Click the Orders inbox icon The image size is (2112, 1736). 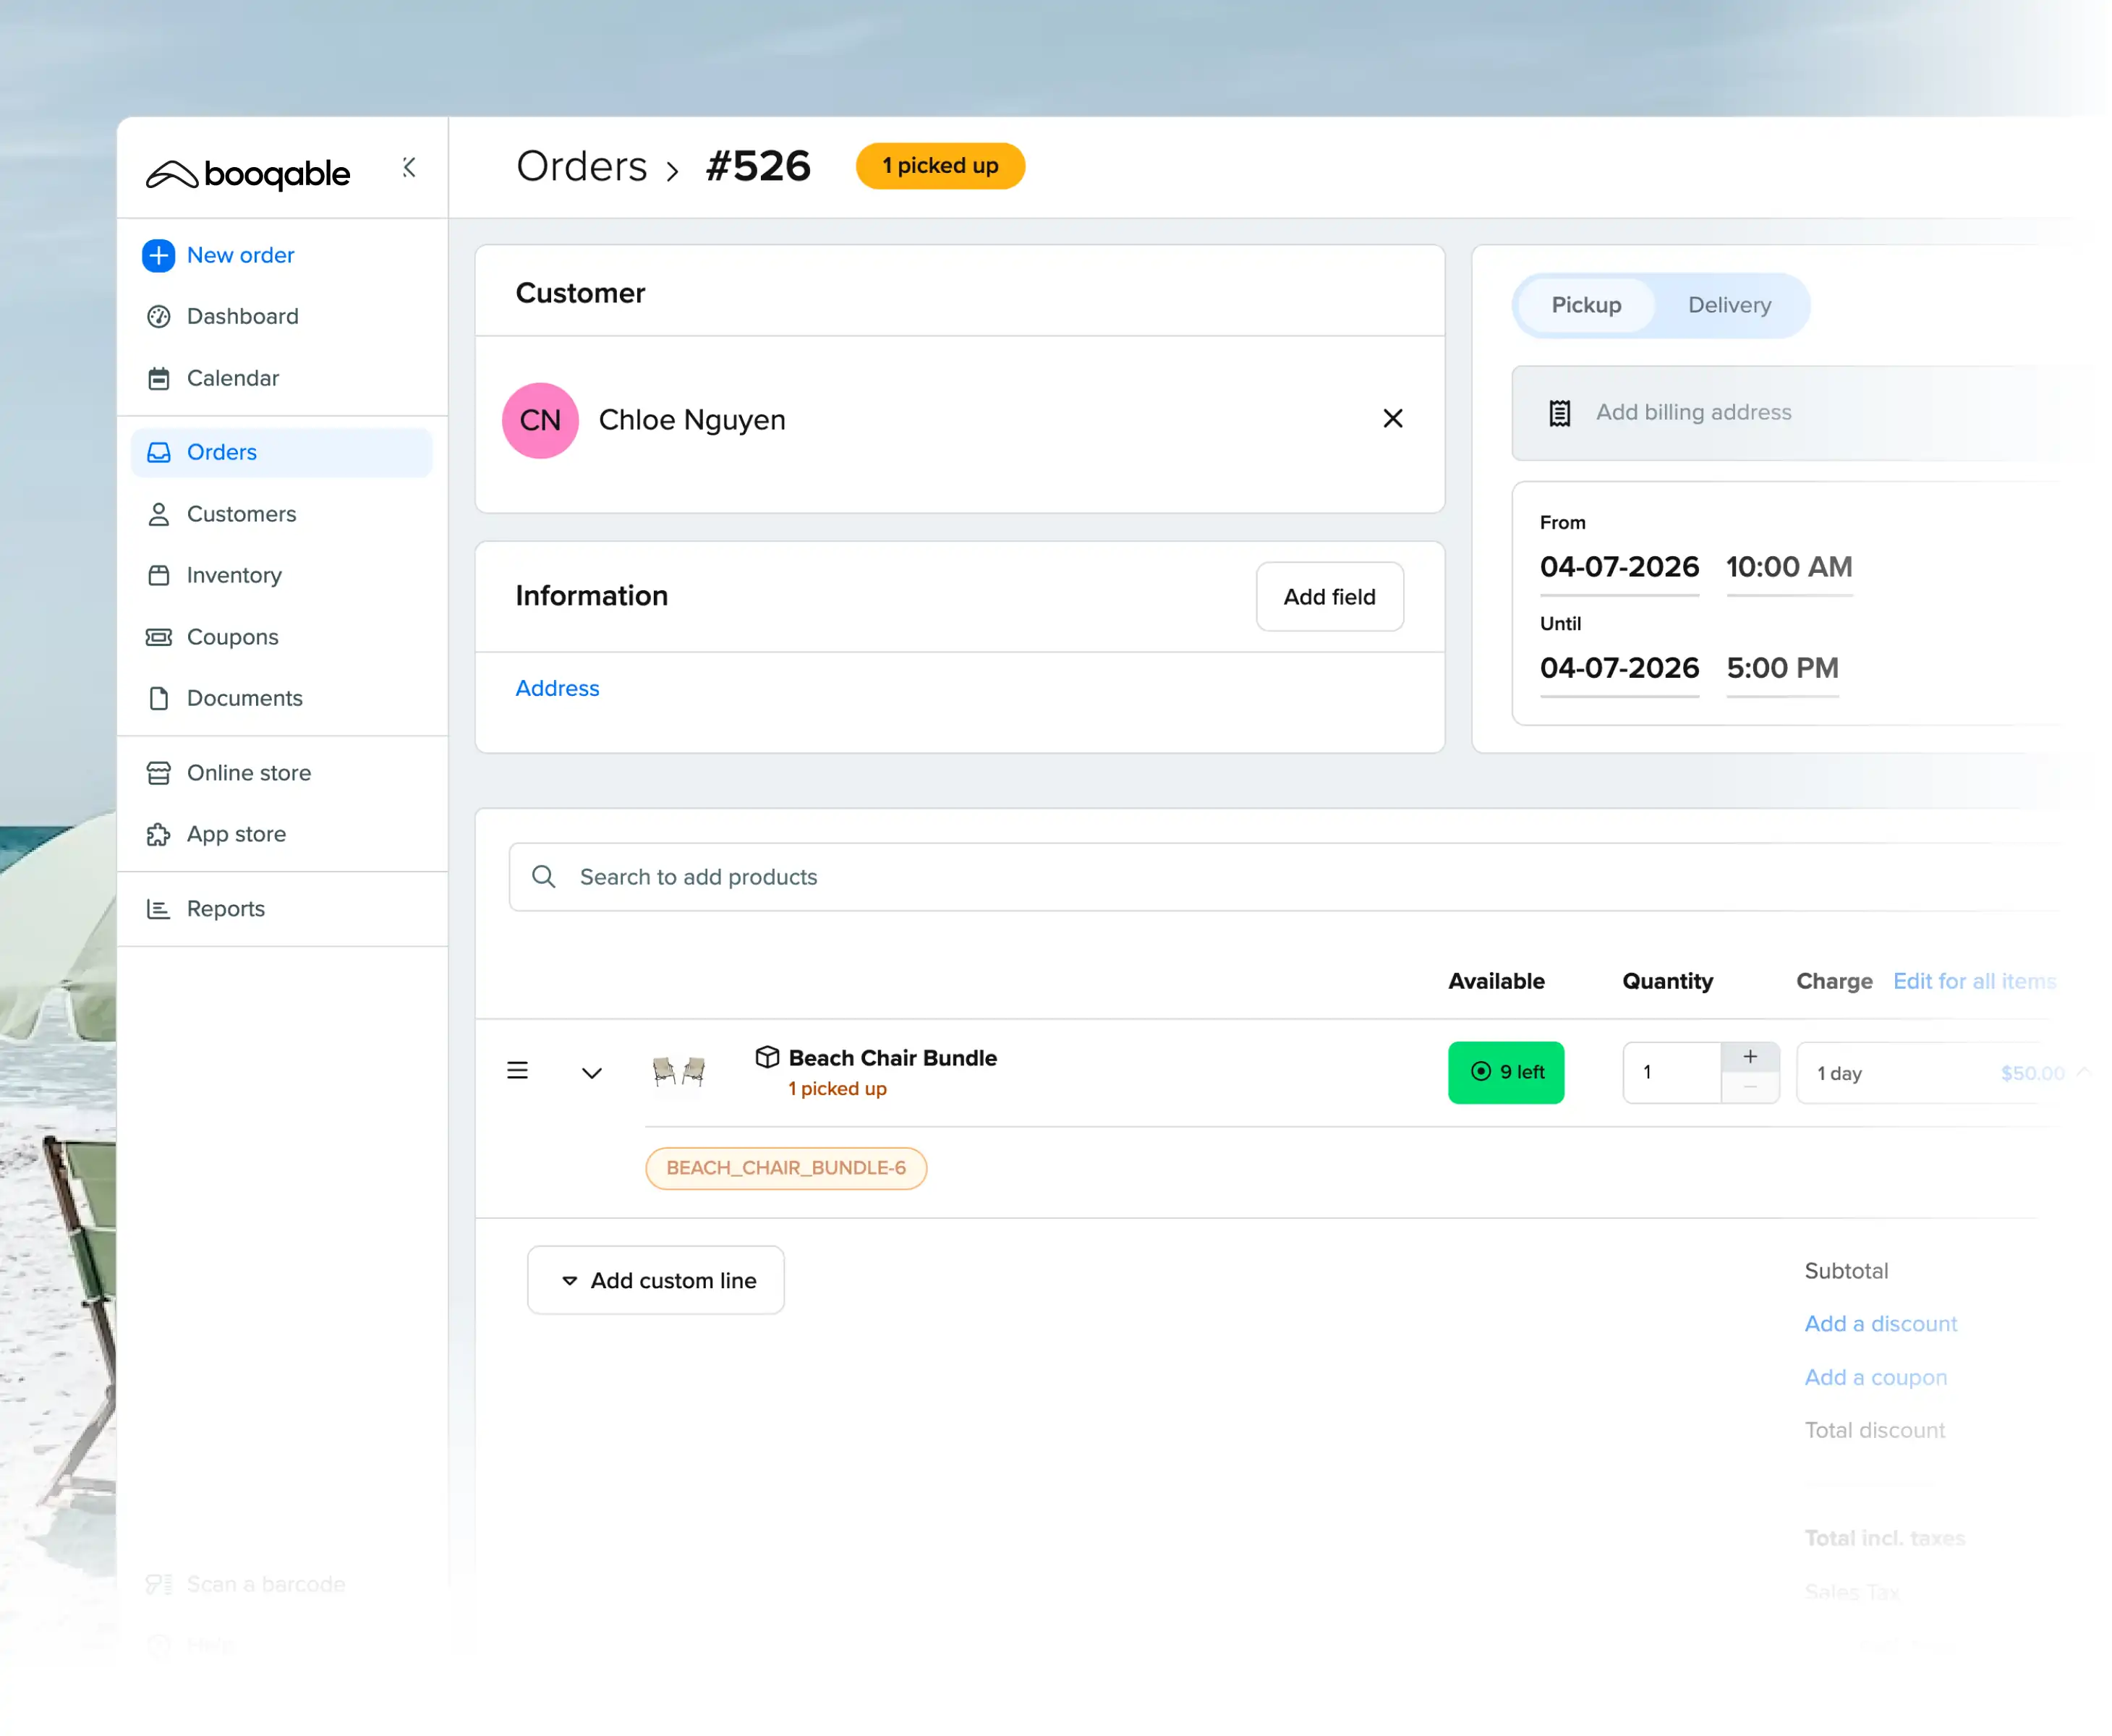[x=158, y=453]
